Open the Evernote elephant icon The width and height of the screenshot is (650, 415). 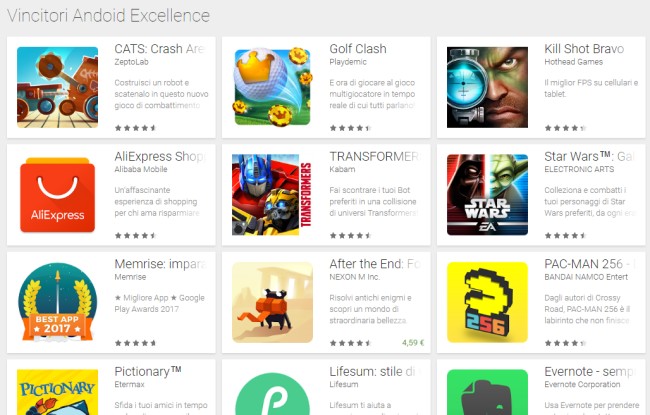[x=488, y=392]
